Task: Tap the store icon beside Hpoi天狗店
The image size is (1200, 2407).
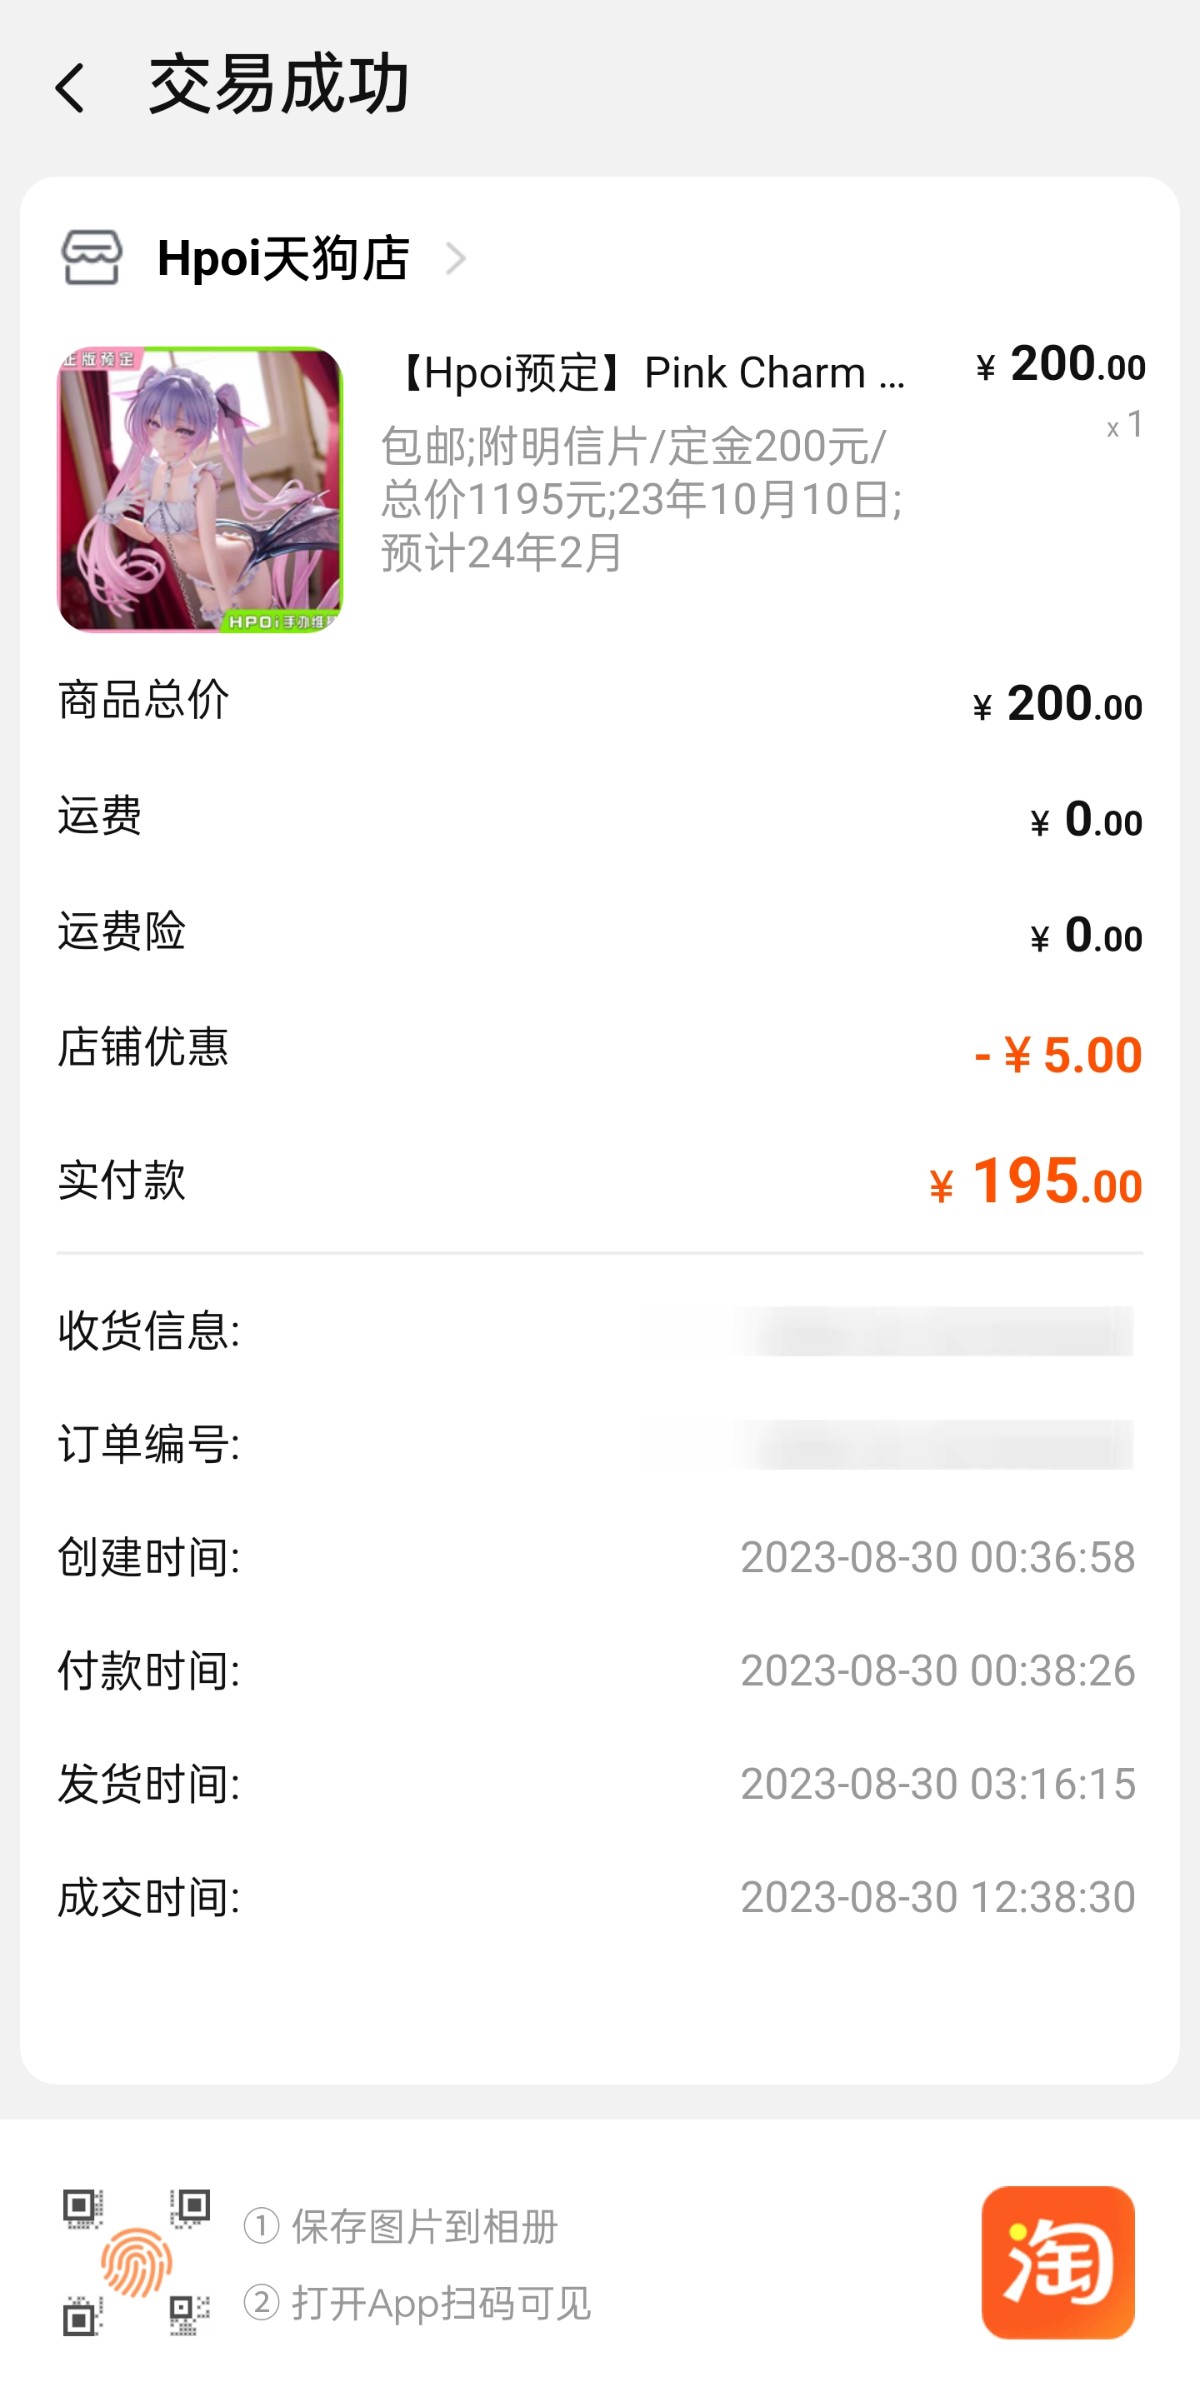Action: coord(92,258)
